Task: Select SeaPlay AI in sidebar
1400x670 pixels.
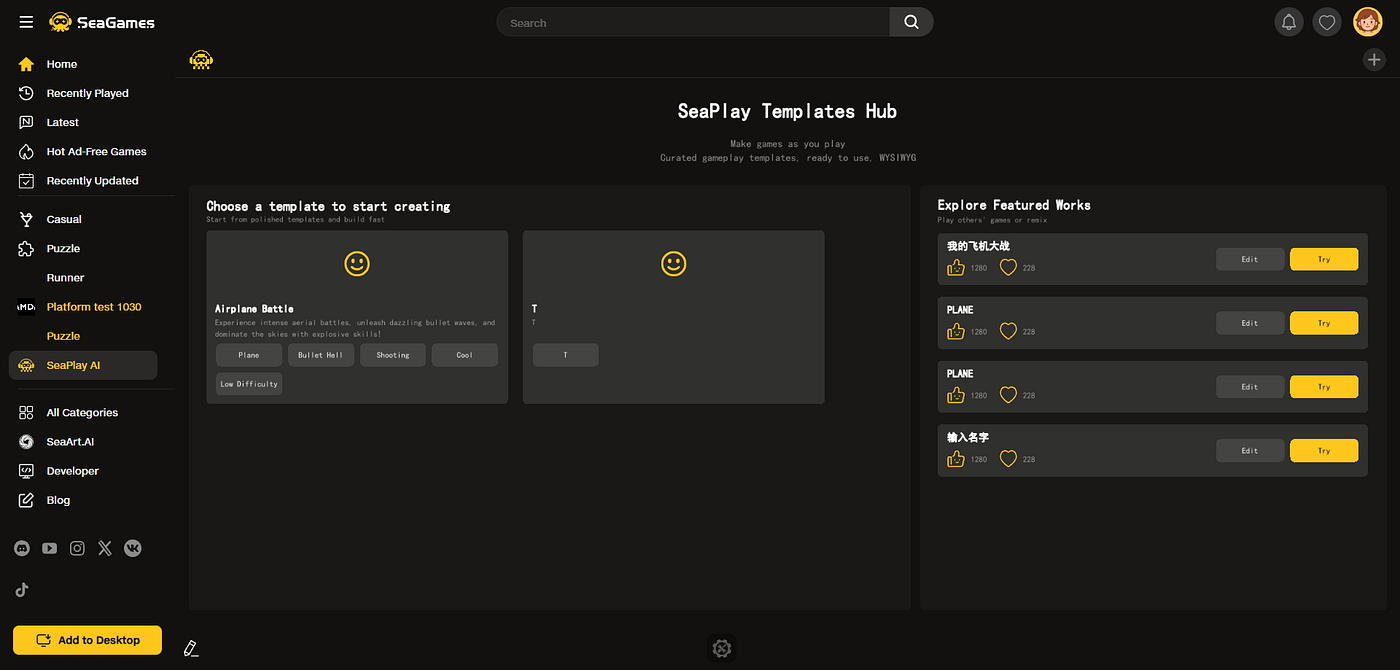Action: [83, 365]
